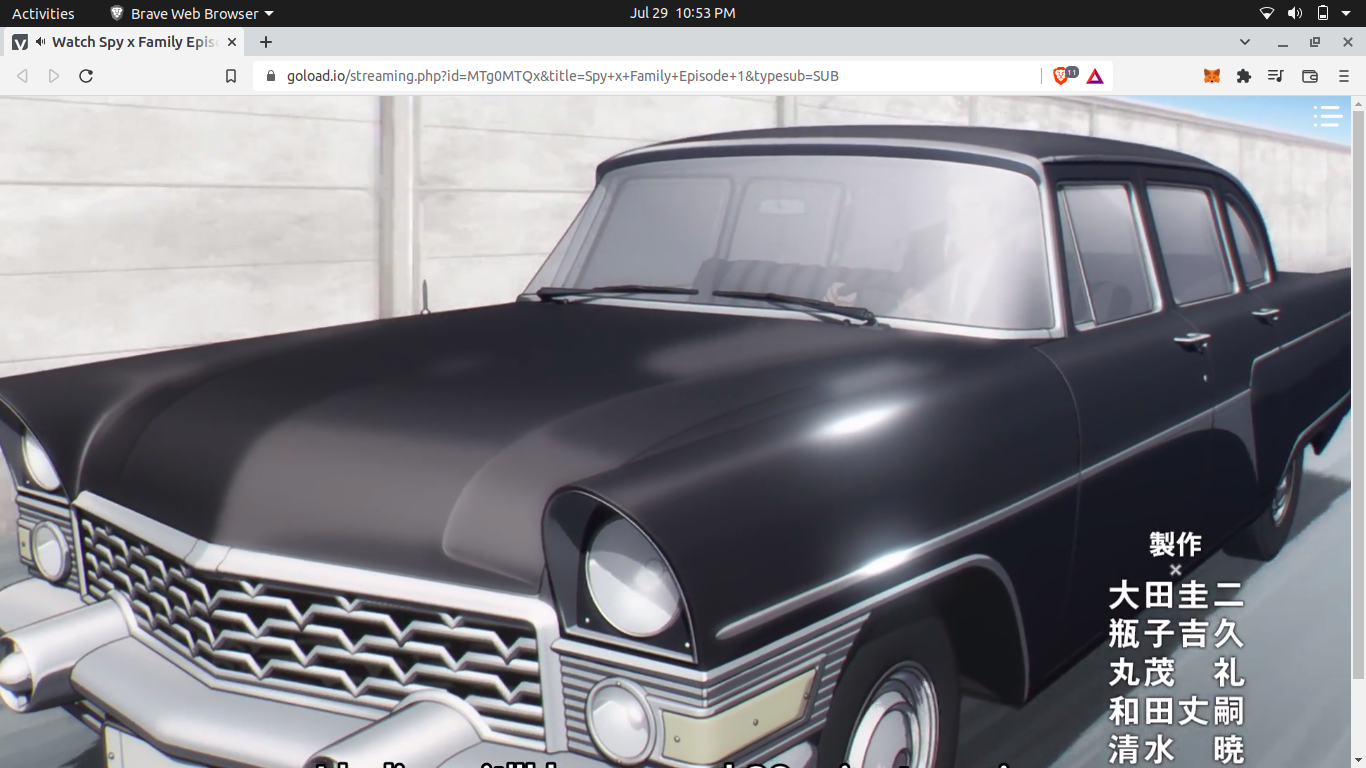The image size is (1366, 768).
Task: Open the MetaMask fox extension
Action: (x=1211, y=76)
